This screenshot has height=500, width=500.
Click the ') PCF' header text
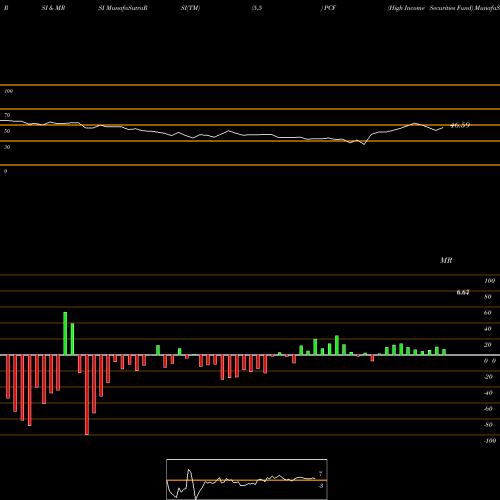[x=328, y=8]
